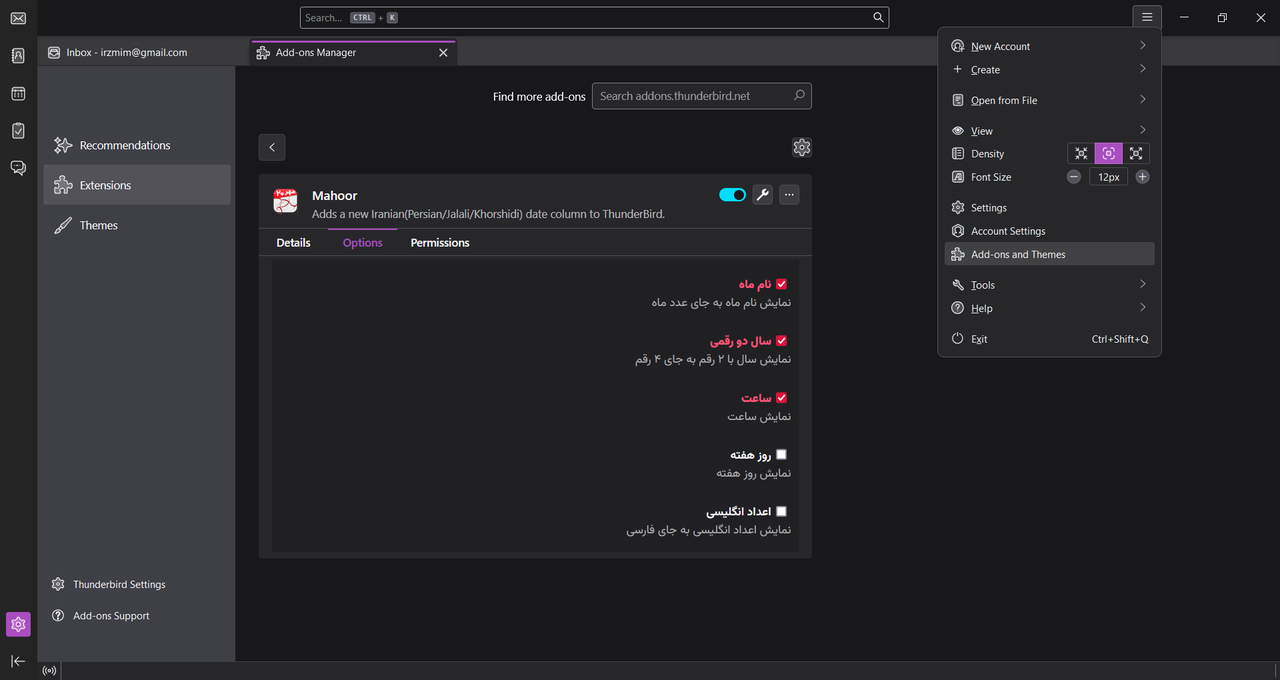Open the Themes category
Screen dimensions: 1280x680
[137, 225]
